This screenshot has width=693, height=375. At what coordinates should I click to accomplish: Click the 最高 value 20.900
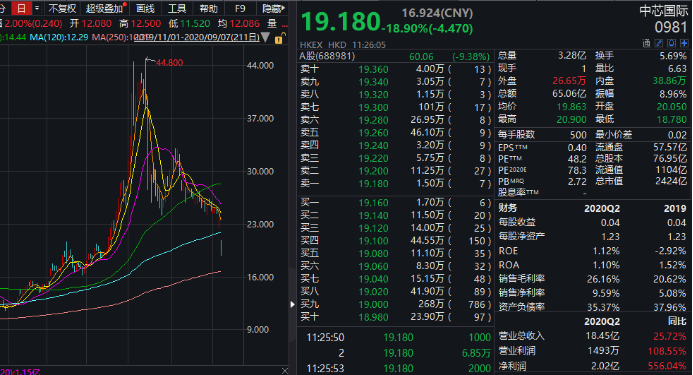pos(571,119)
